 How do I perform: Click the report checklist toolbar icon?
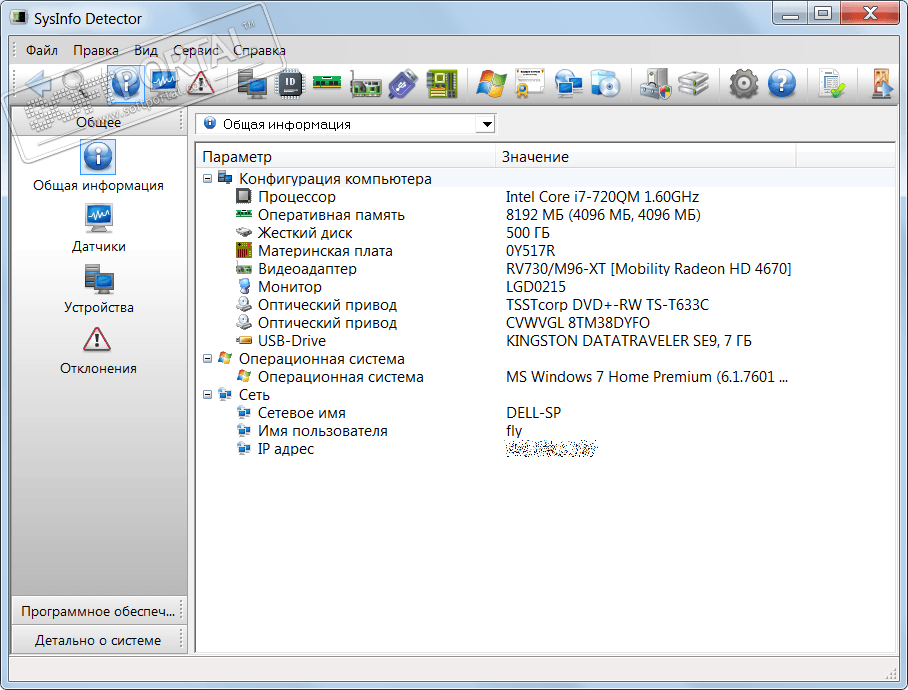coord(832,84)
